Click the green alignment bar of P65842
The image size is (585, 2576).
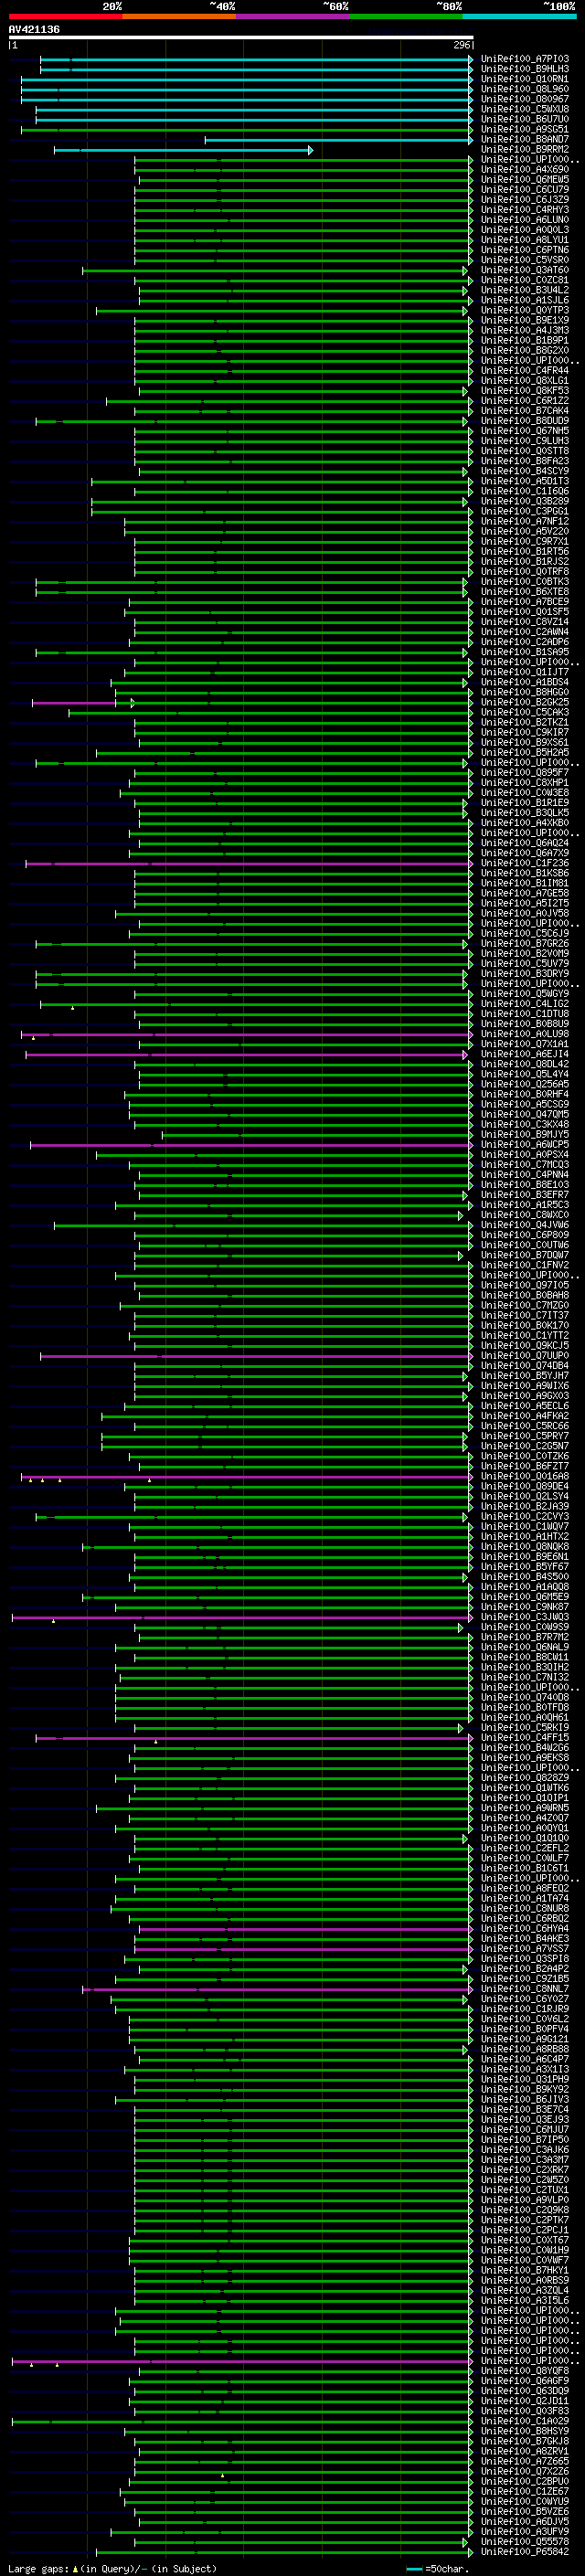(284, 2551)
